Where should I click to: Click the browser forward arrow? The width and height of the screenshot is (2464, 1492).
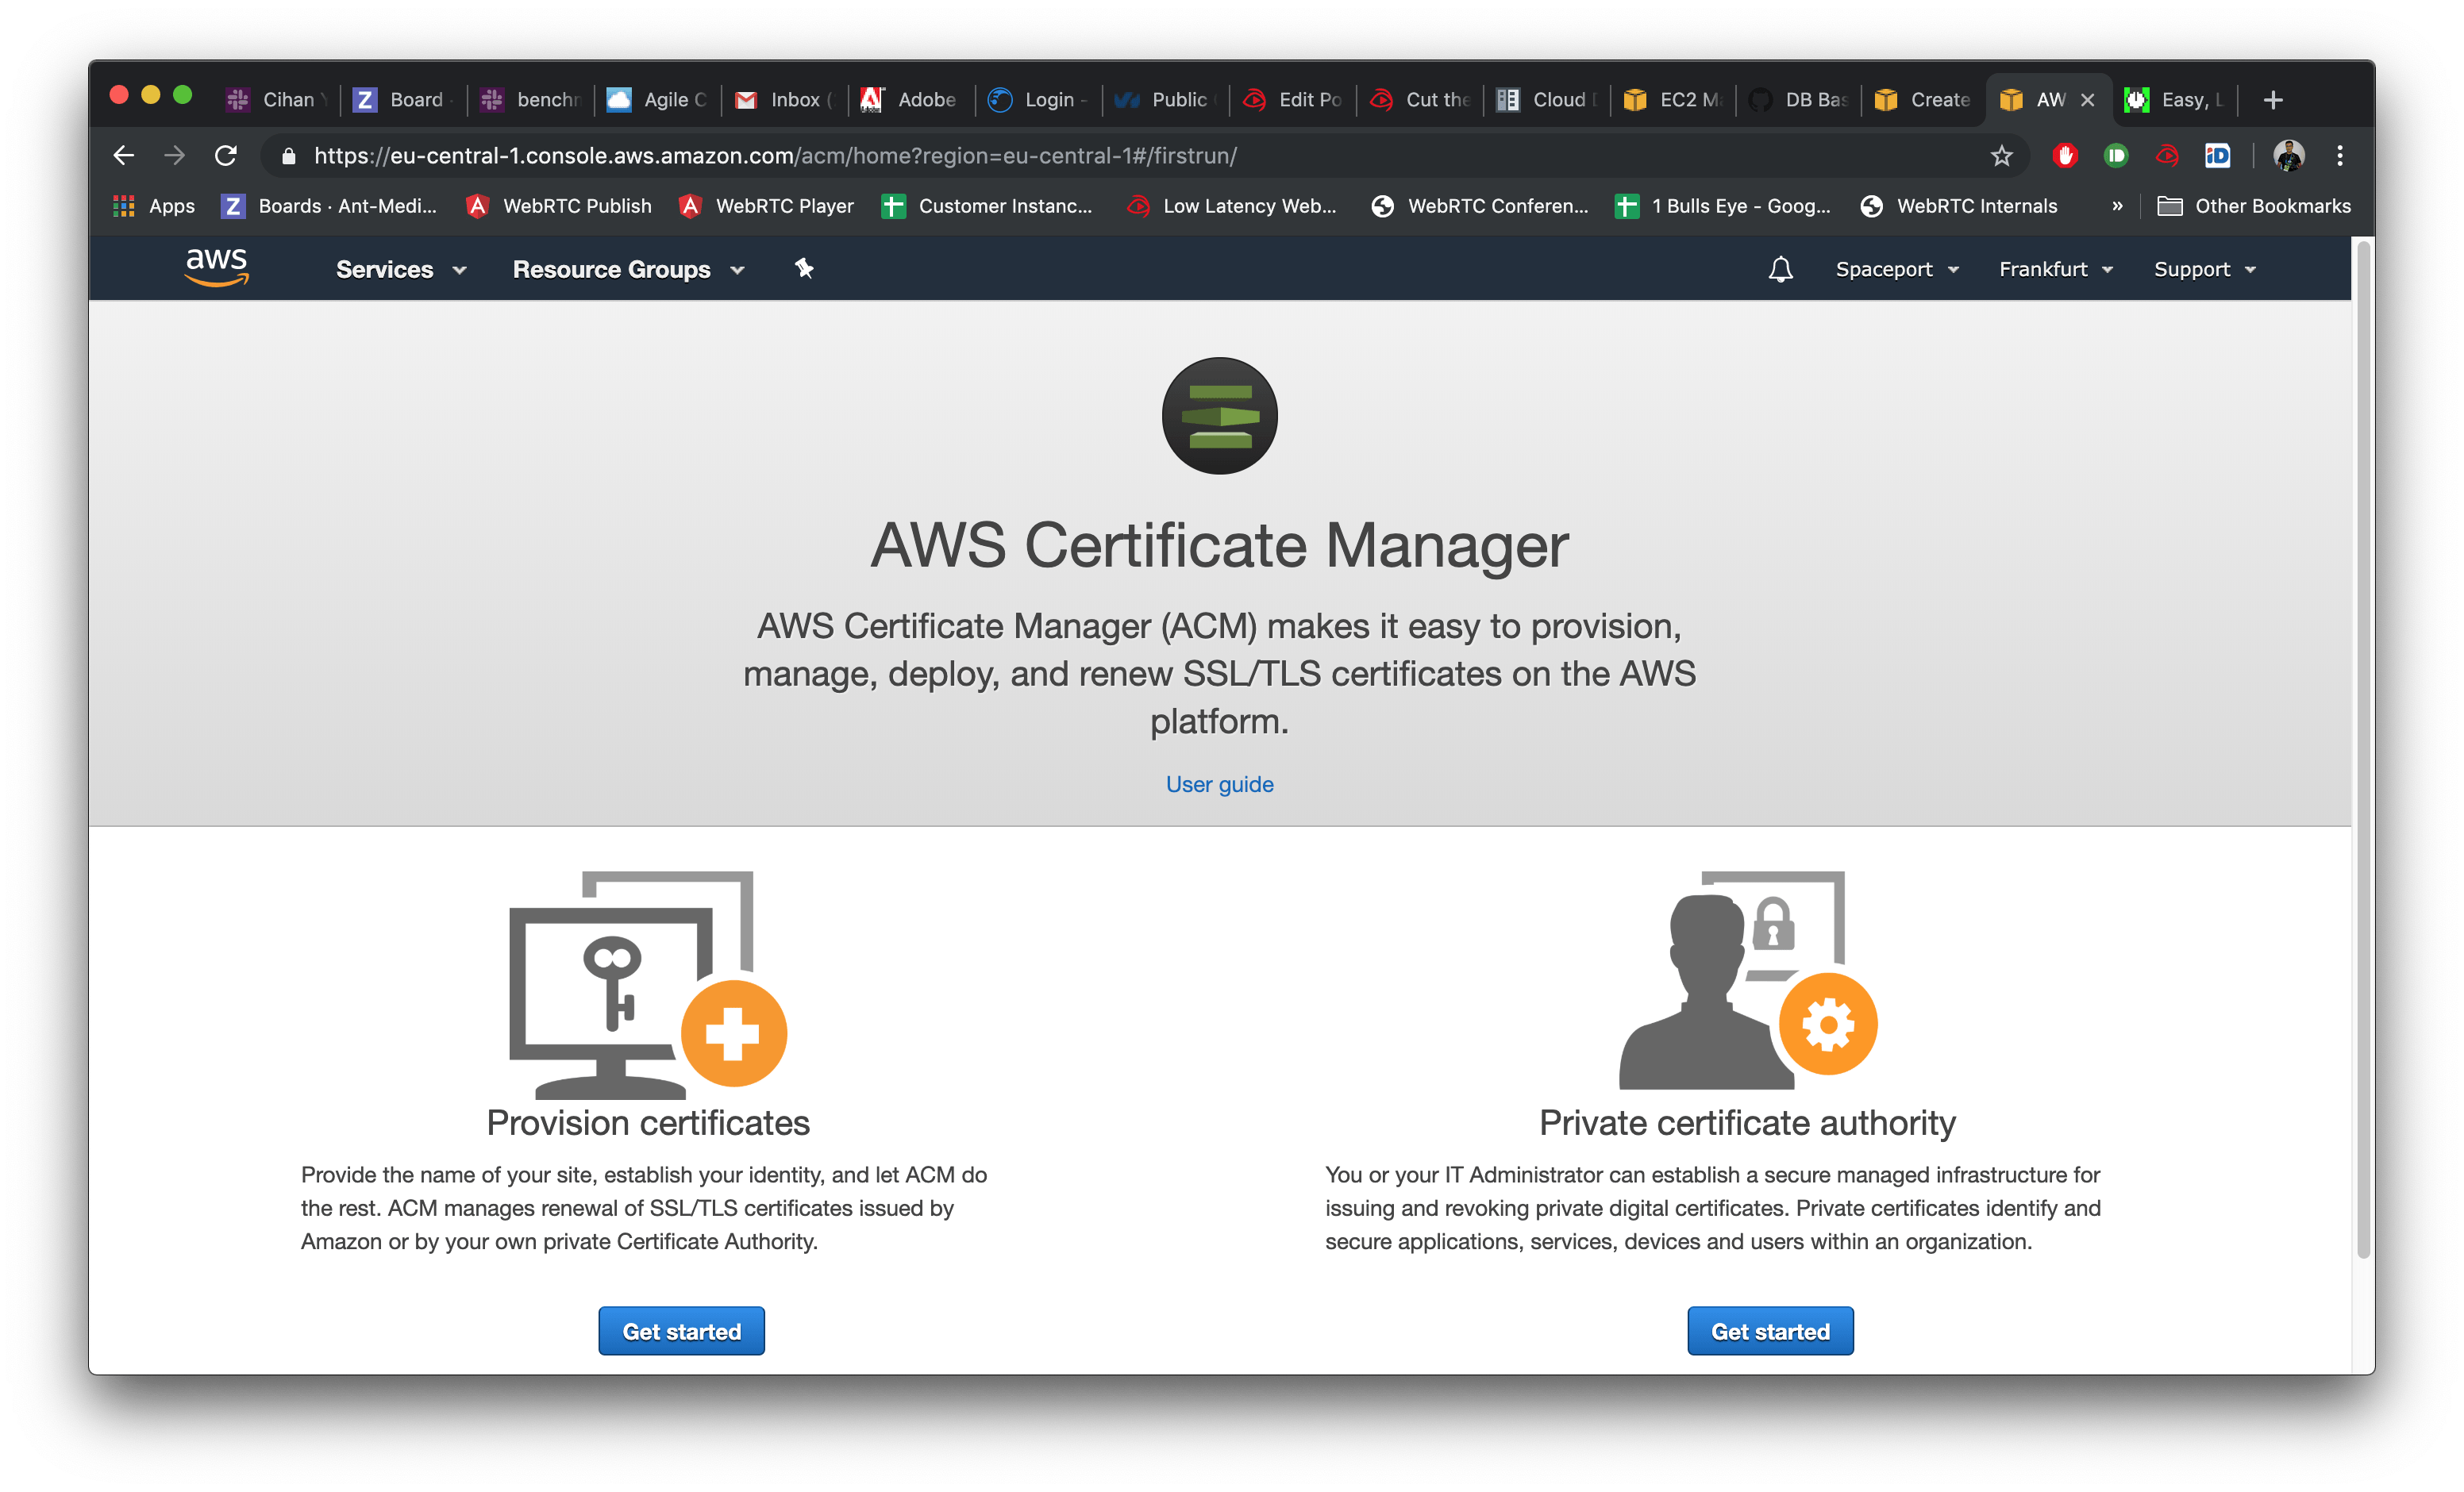pyautogui.click(x=174, y=156)
